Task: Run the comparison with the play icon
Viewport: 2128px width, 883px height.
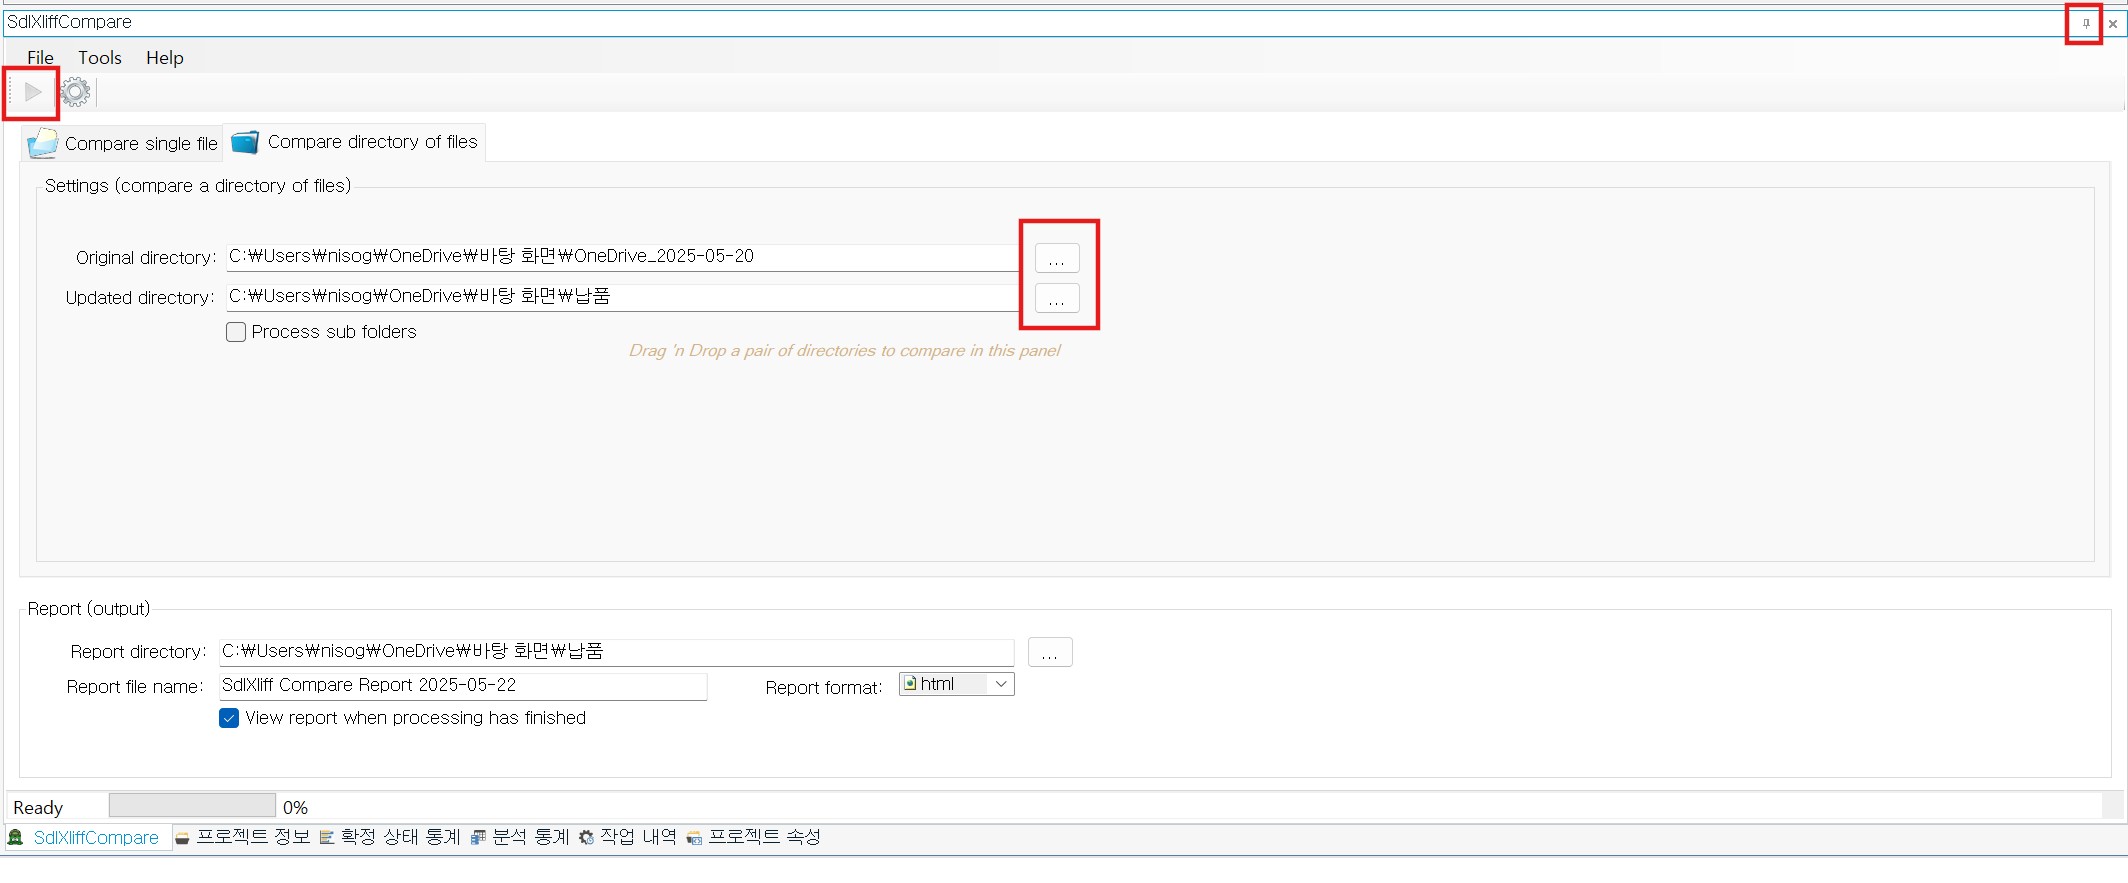Action: point(33,92)
